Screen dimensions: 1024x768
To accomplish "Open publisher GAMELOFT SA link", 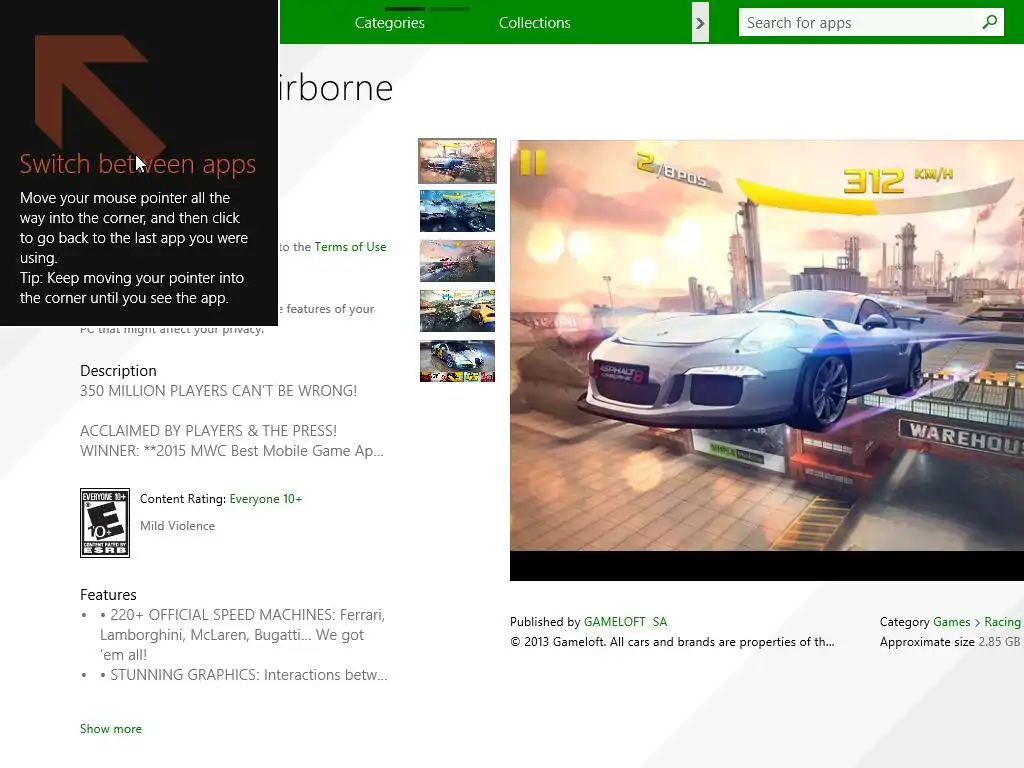I will [x=625, y=622].
